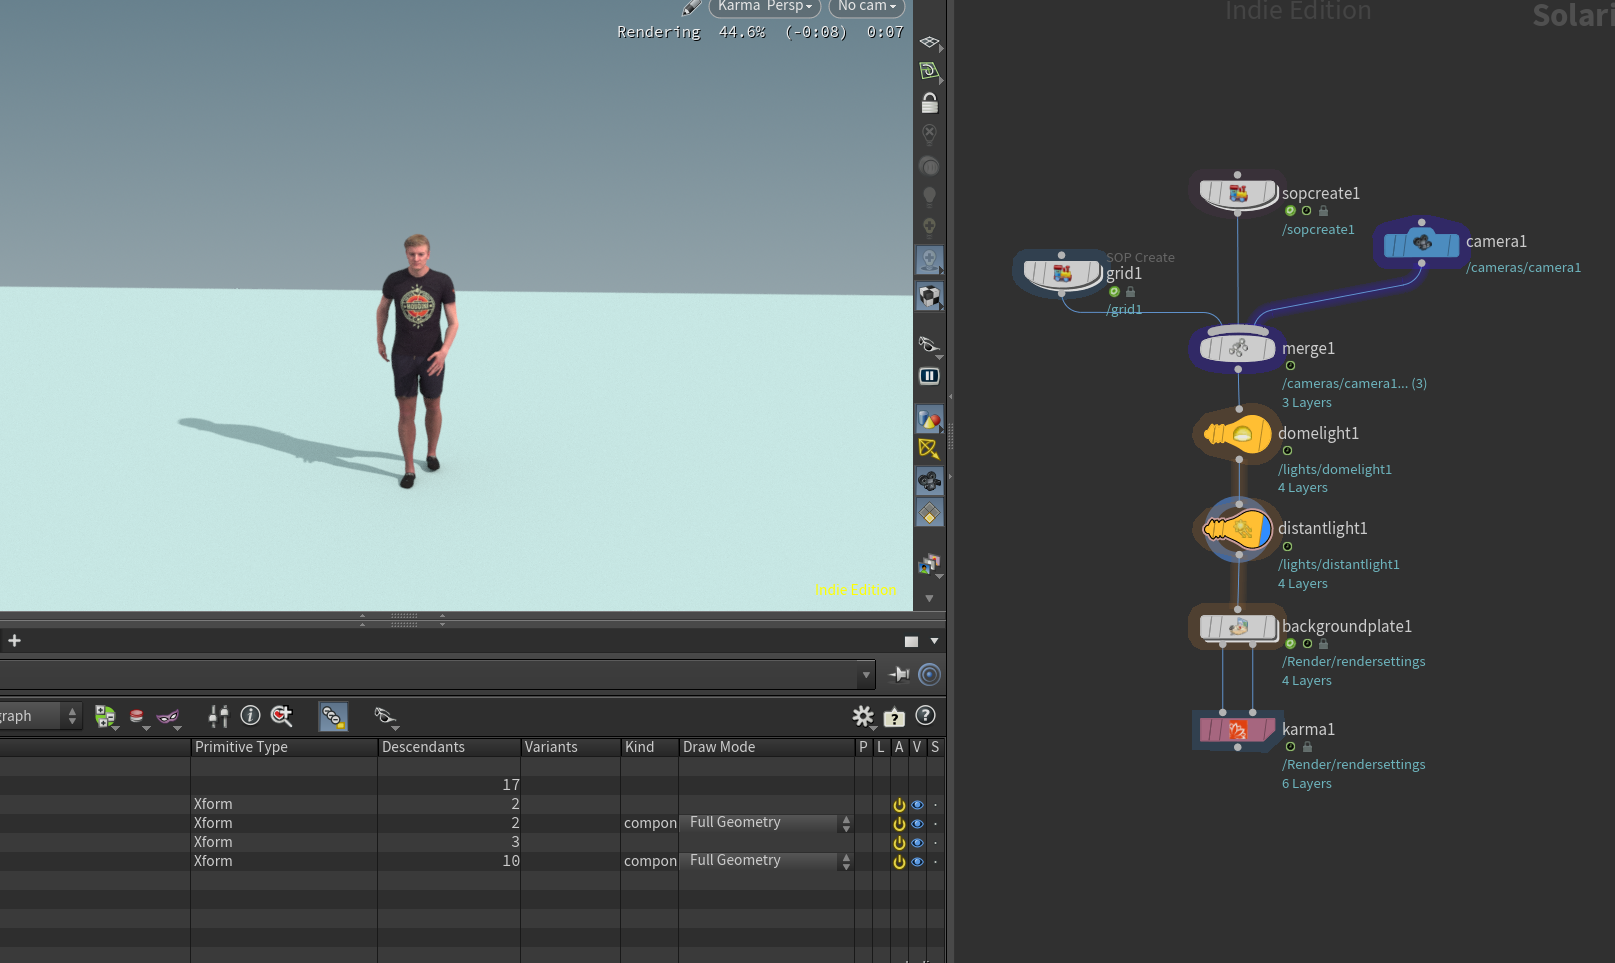
Task: Toggle the power icon on the first Xform row
Action: tap(899, 805)
